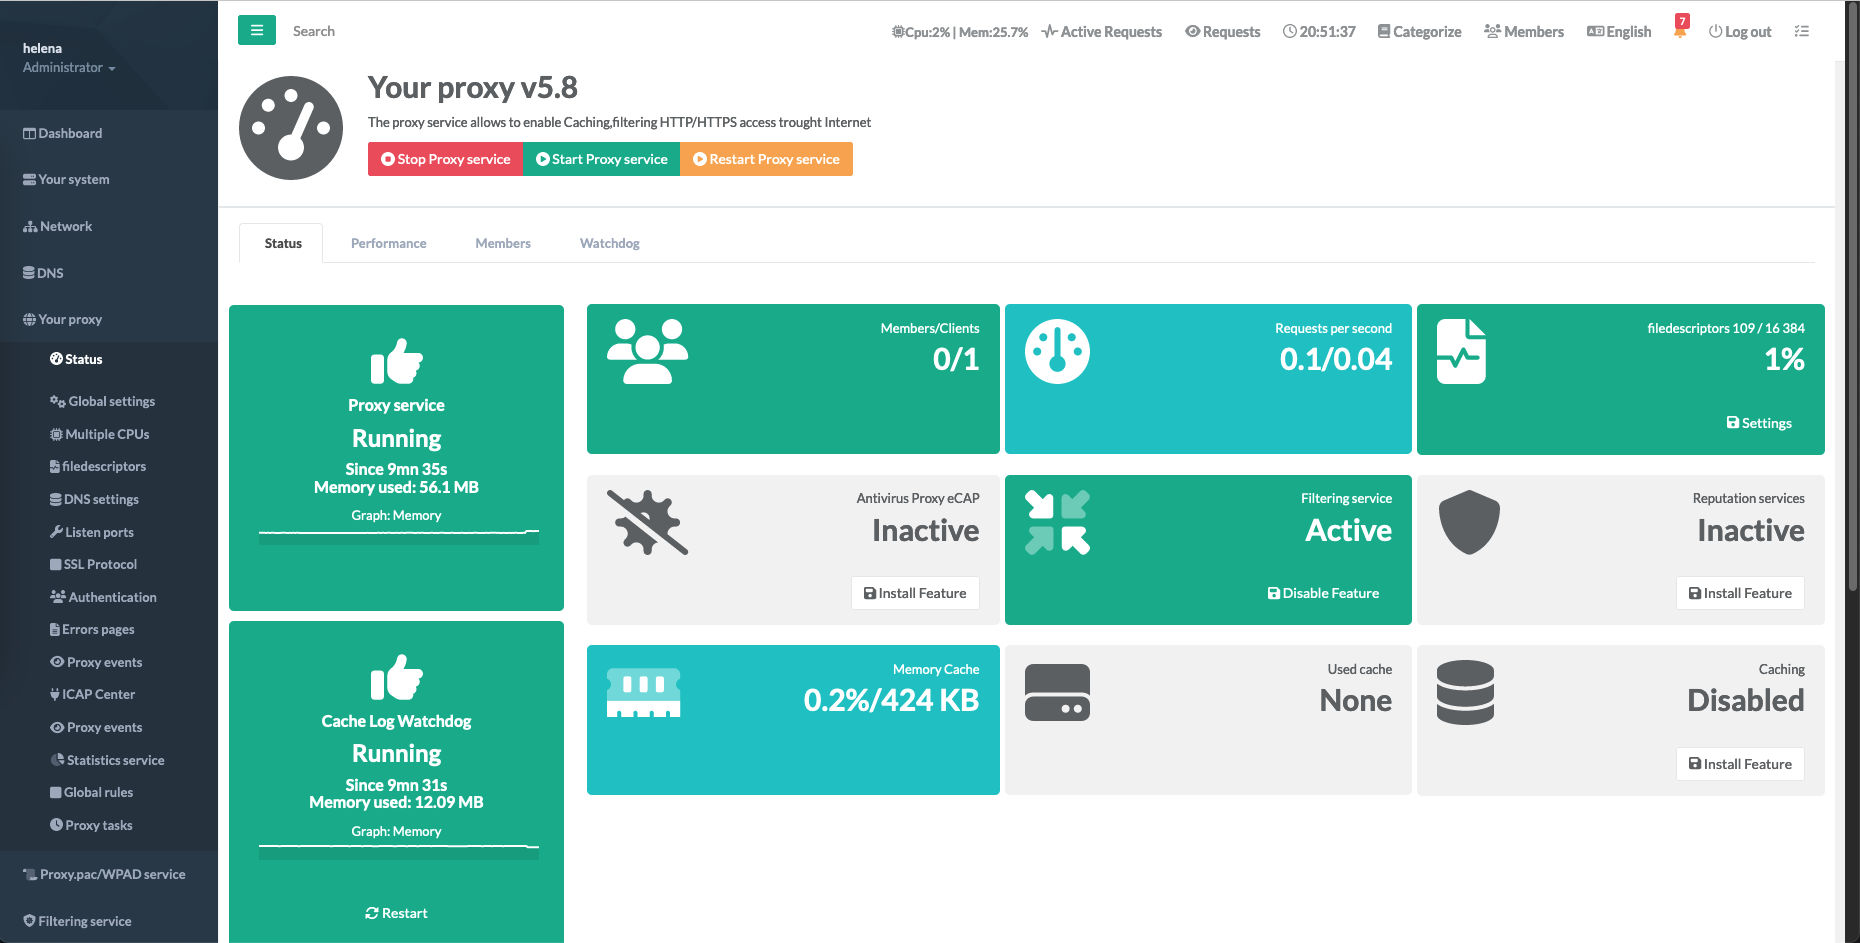
Task: Expand the helena Administrator dropdown
Action: [x=69, y=68]
